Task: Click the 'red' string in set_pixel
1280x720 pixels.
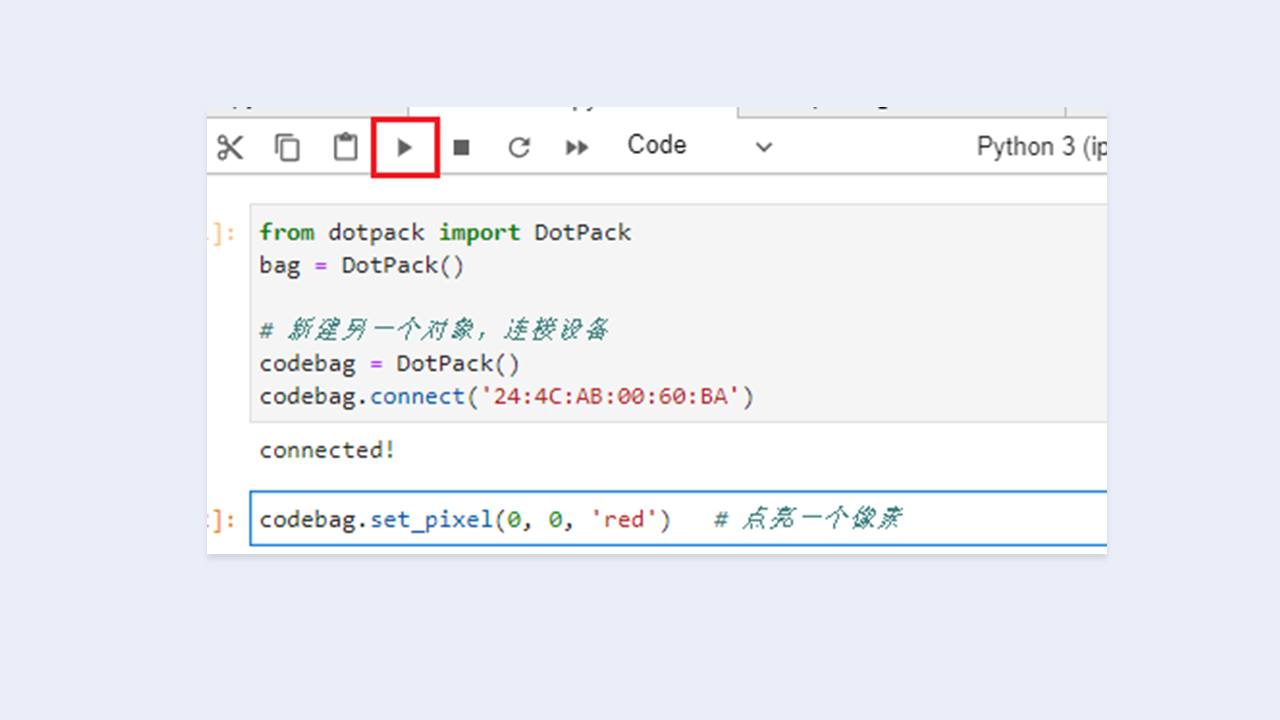Action: pos(624,520)
